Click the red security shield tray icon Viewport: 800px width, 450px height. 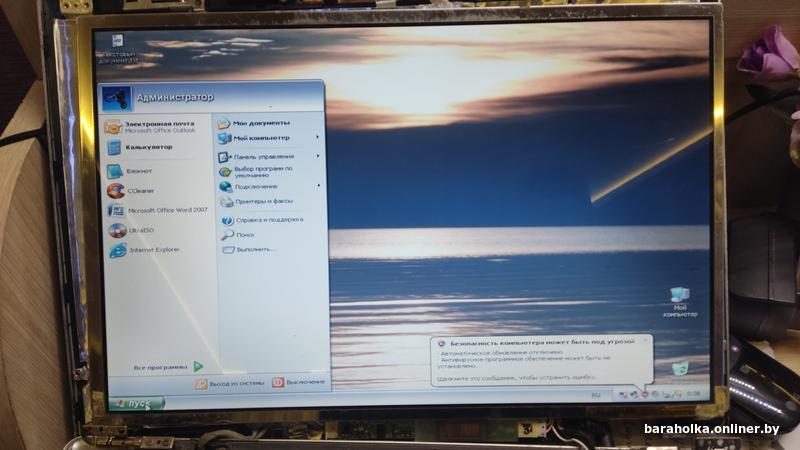pyautogui.click(x=645, y=394)
